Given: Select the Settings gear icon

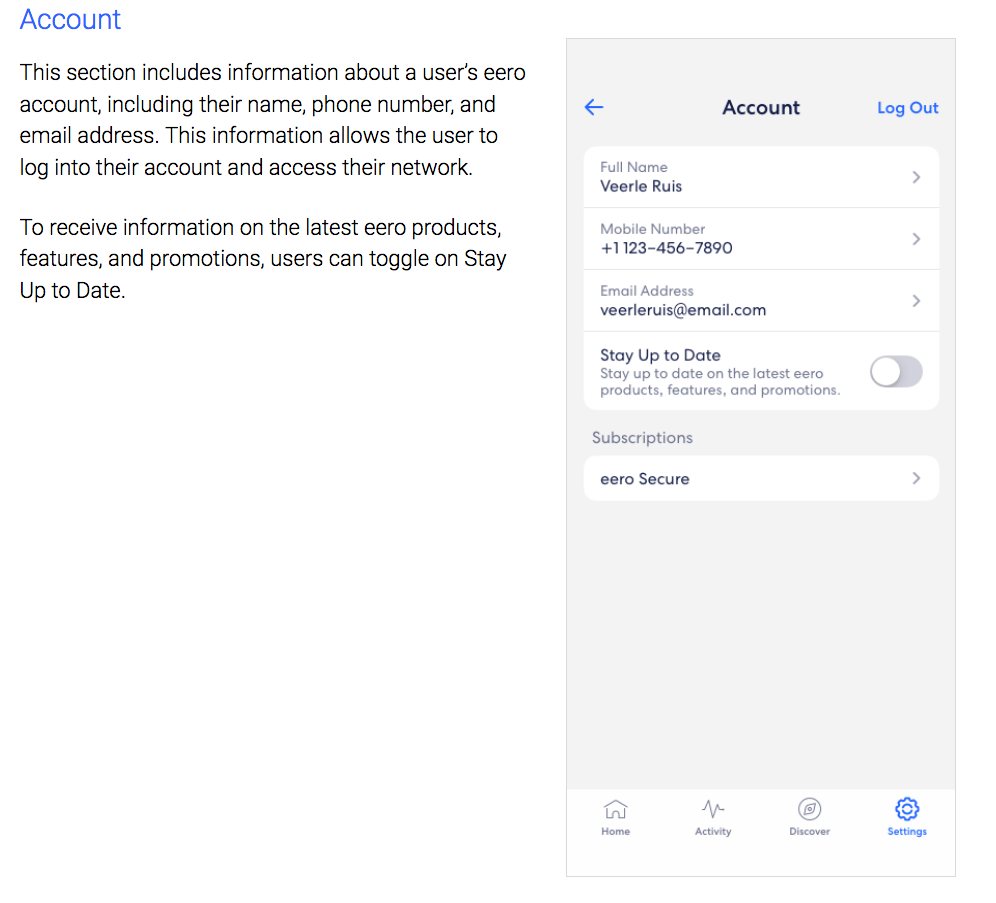Looking at the screenshot, I should coord(907,809).
